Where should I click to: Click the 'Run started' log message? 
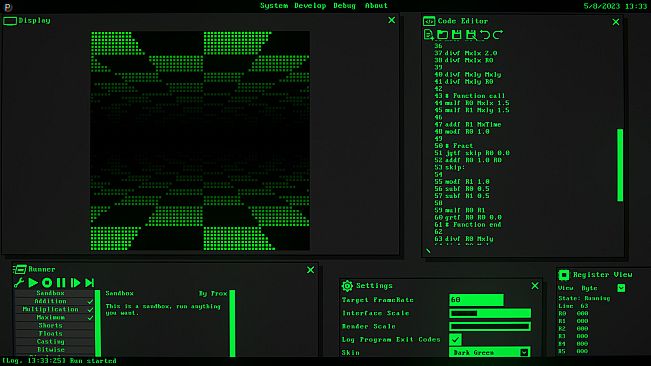point(93,361)
